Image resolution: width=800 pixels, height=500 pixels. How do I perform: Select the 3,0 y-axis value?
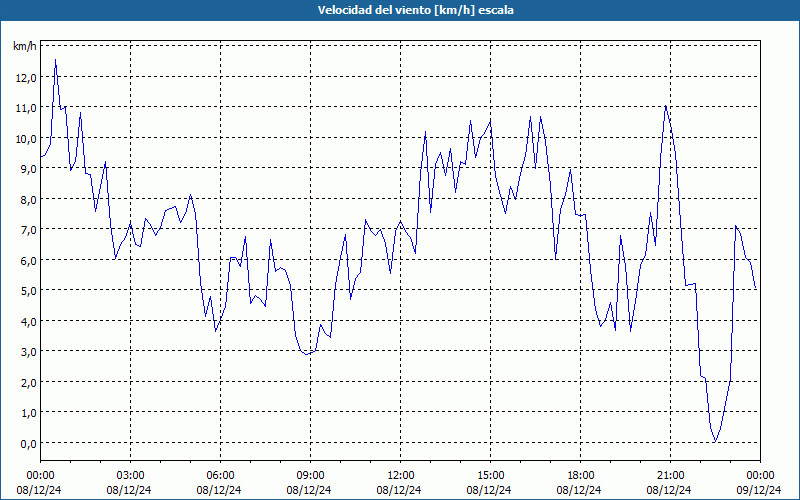pyautogui.click(x=29, y=352)
